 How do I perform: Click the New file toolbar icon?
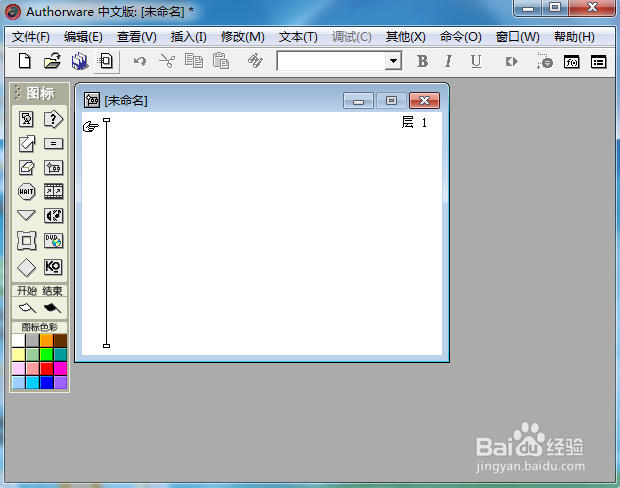click(x=25, y=61)
